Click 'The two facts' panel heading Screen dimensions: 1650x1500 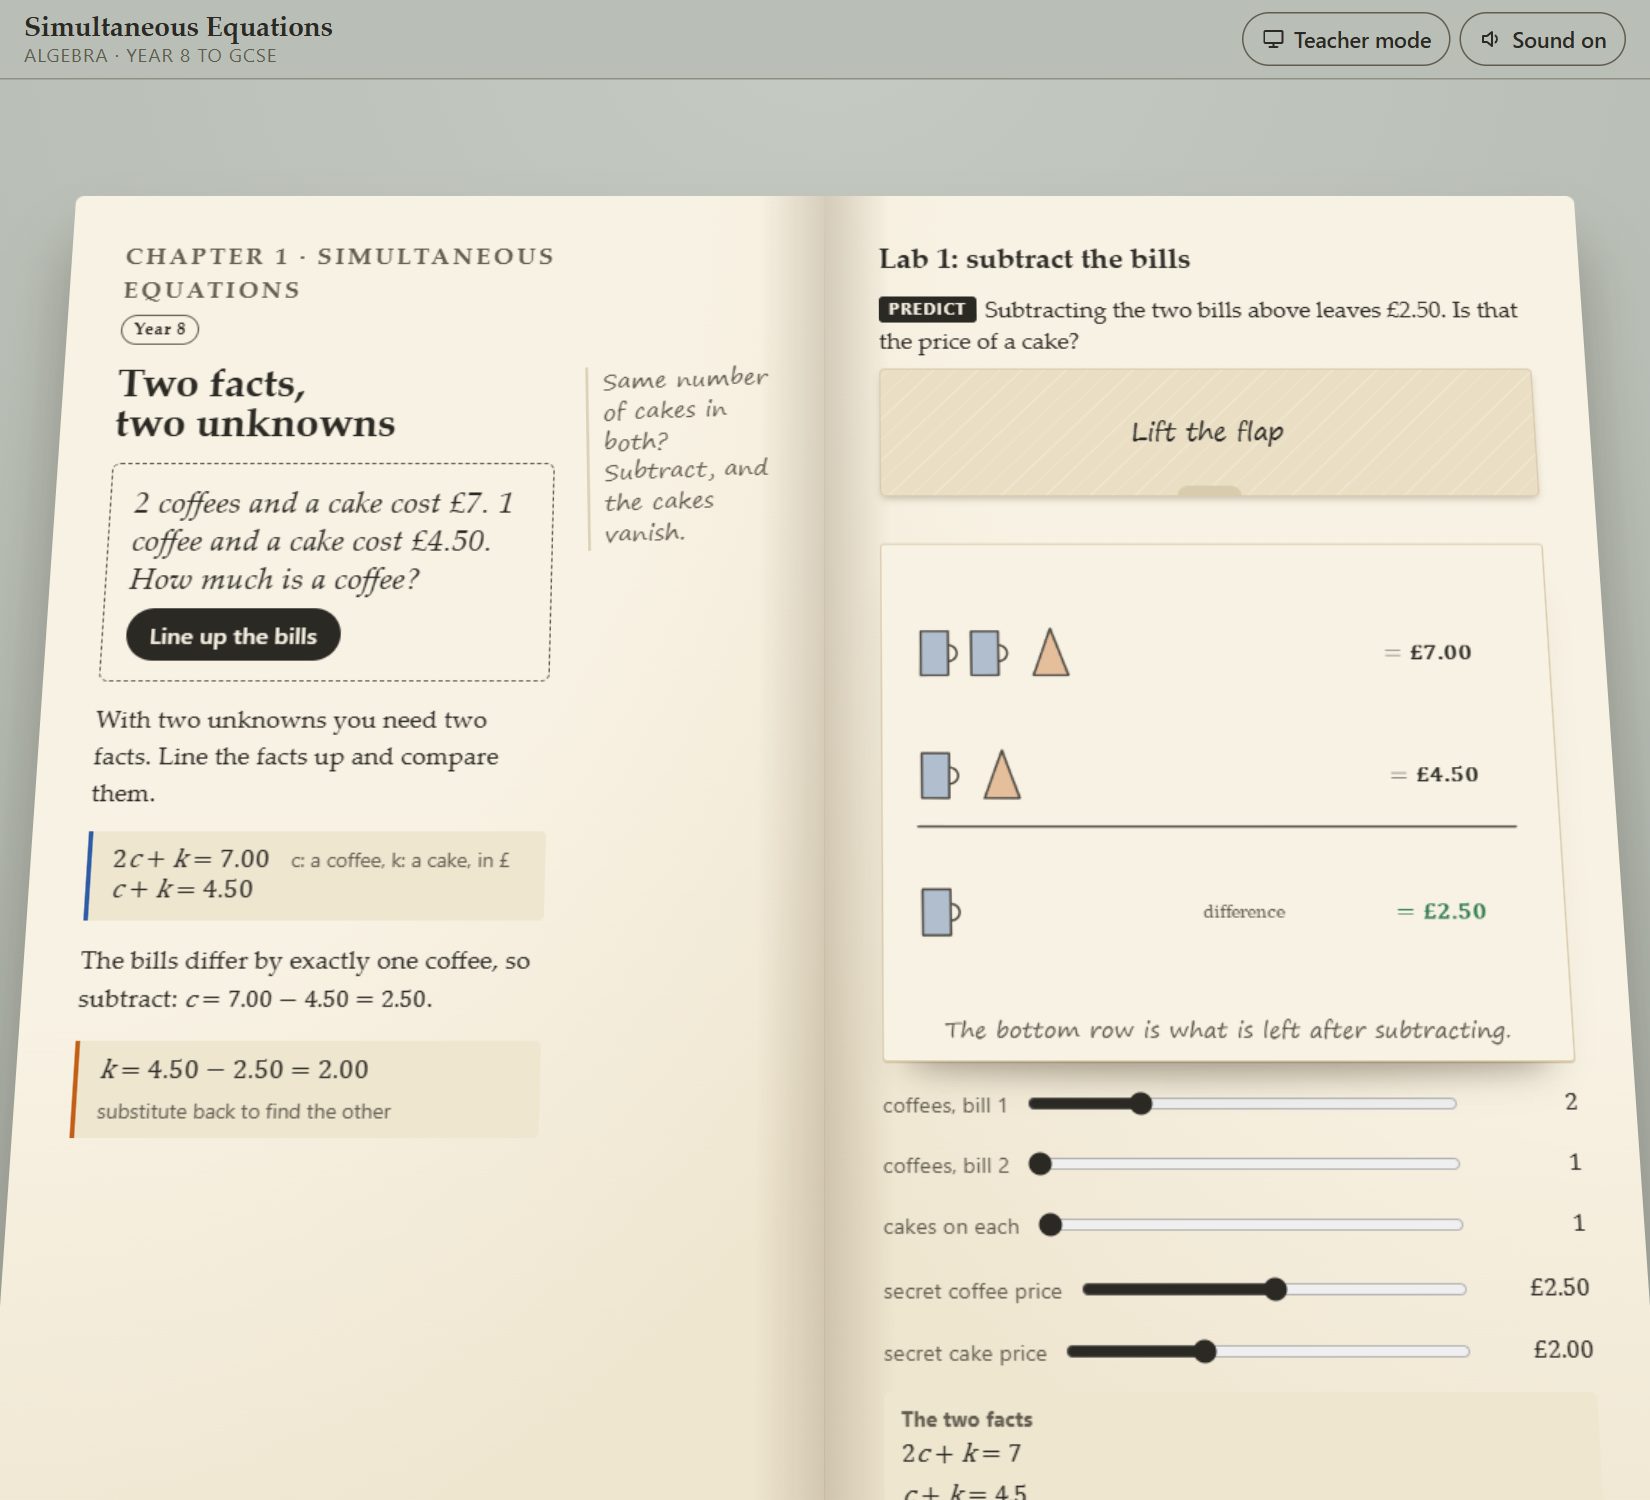pyautogui.click(x=966, y=1419)
